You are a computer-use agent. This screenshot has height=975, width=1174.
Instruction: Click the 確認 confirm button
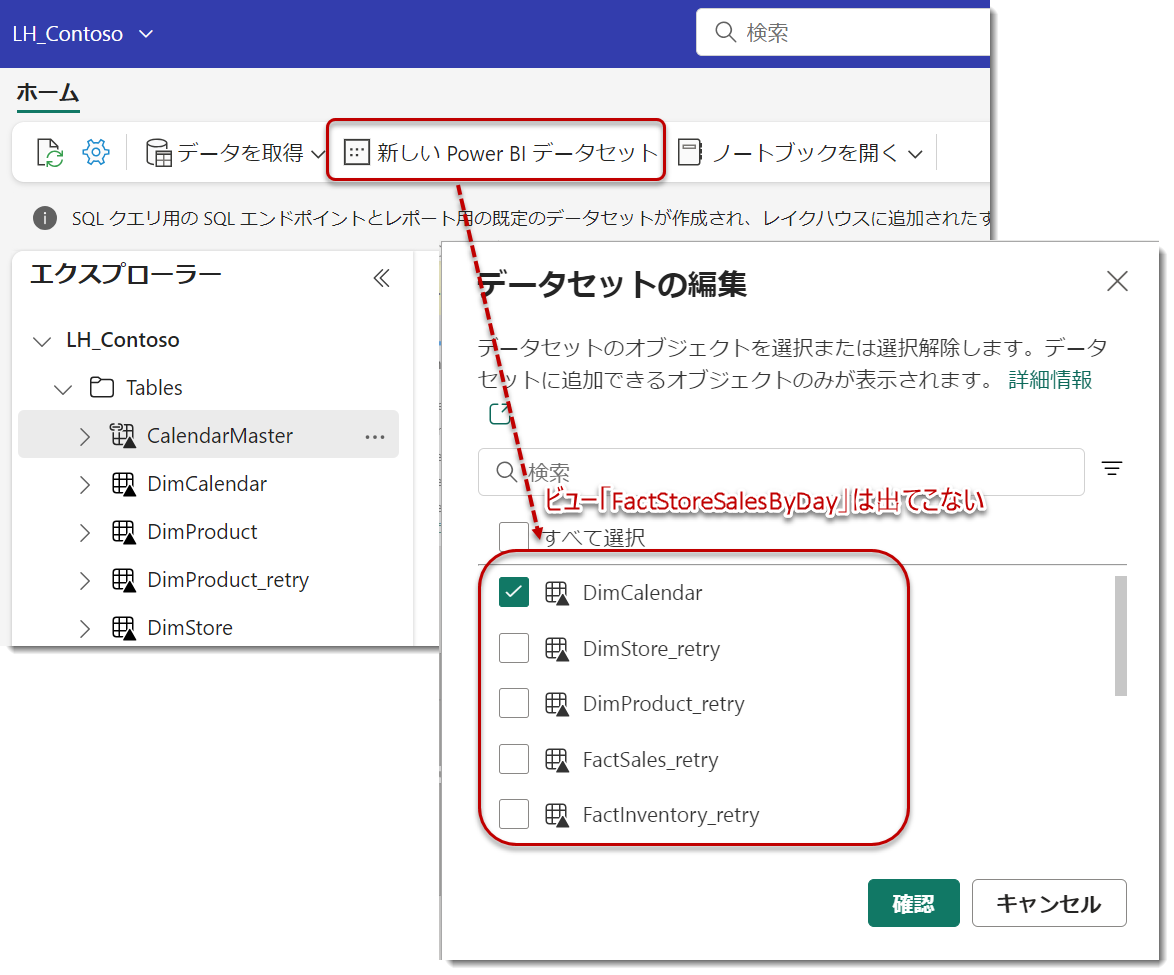point(913,903)
